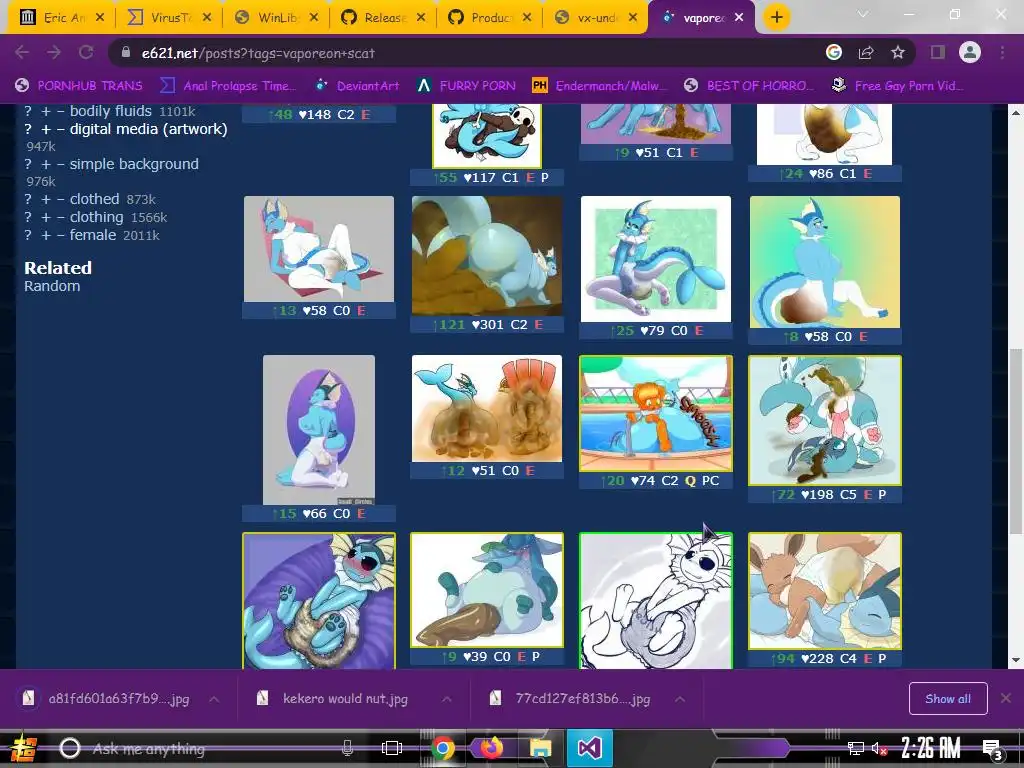The image size is (1024, 768).
Task: Click the network status tray icon
Action: click(x=856, y=748)
